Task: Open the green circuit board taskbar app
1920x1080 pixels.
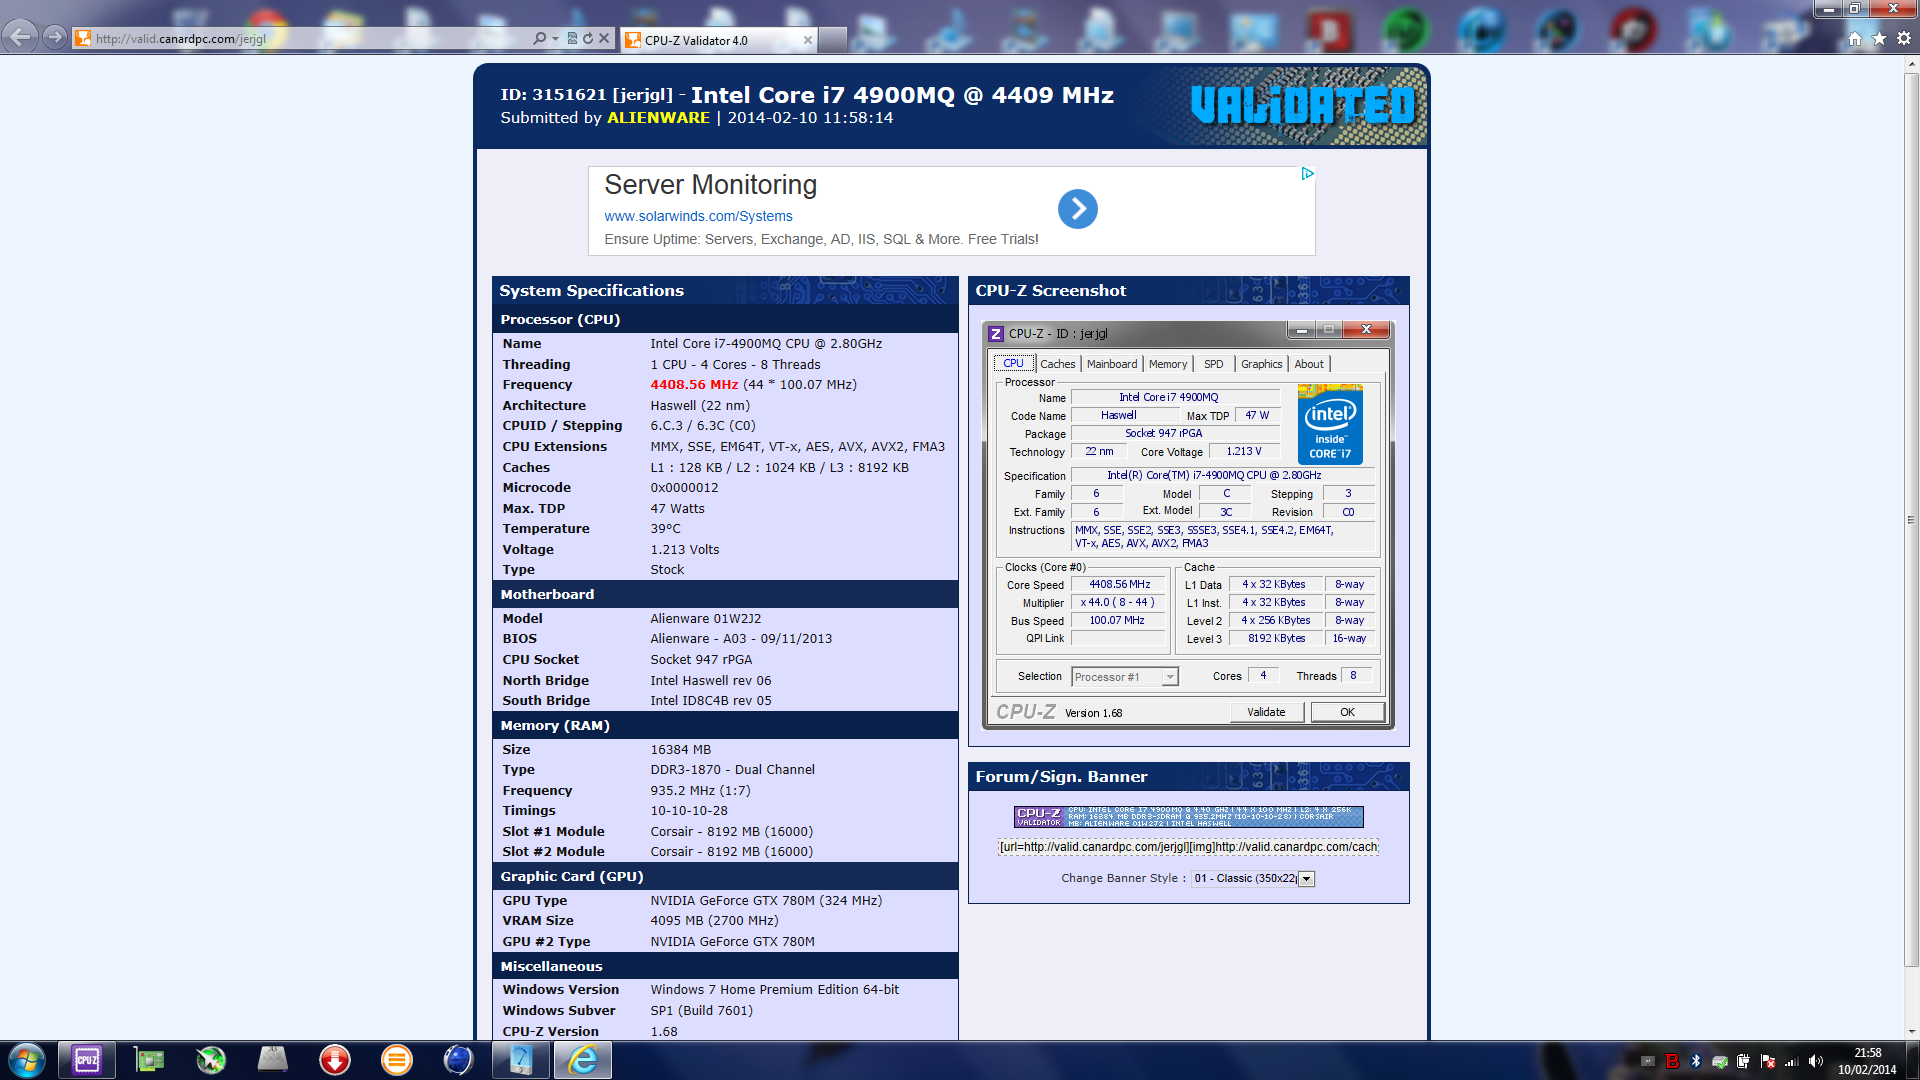Action: point(149,1060)
